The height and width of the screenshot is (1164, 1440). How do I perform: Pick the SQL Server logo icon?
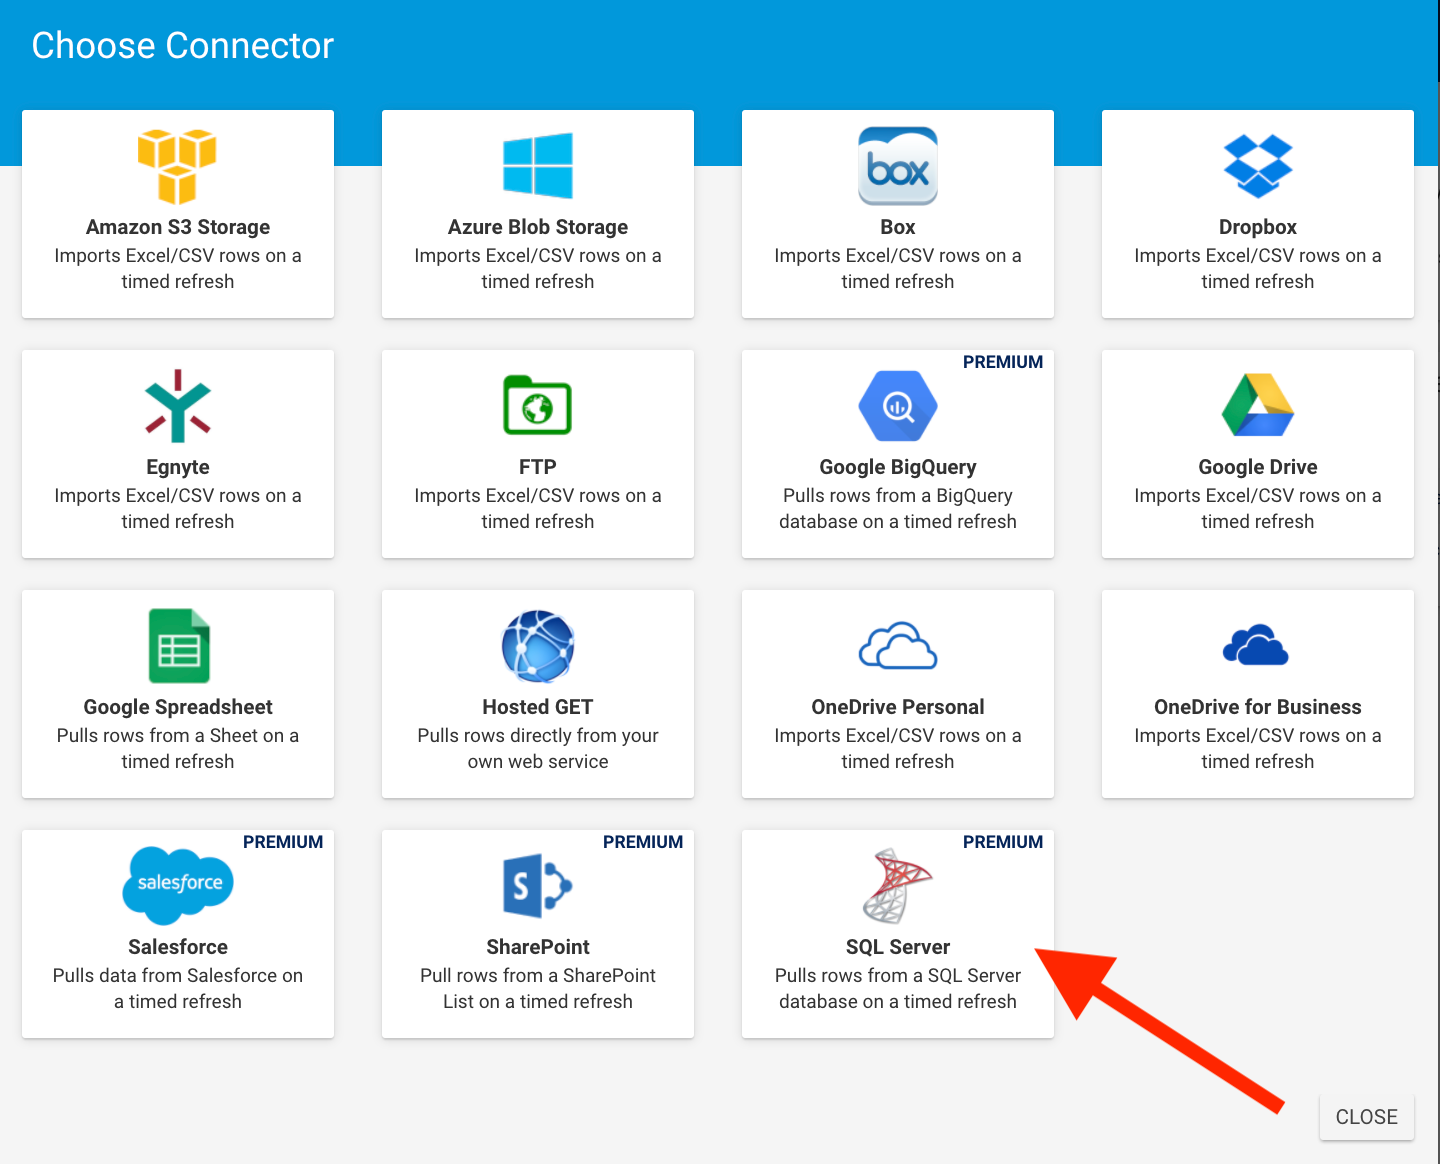(x=897, y=886)
